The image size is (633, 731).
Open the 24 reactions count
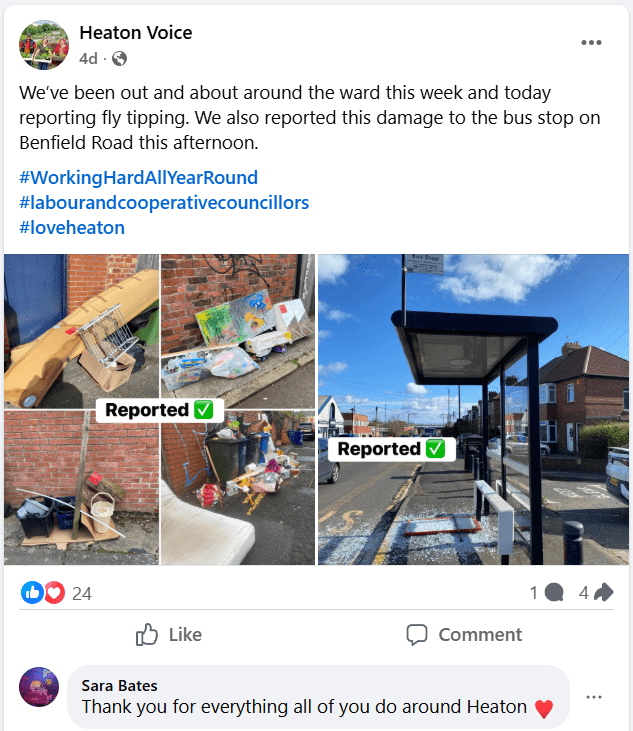click(x=82, y=593)
